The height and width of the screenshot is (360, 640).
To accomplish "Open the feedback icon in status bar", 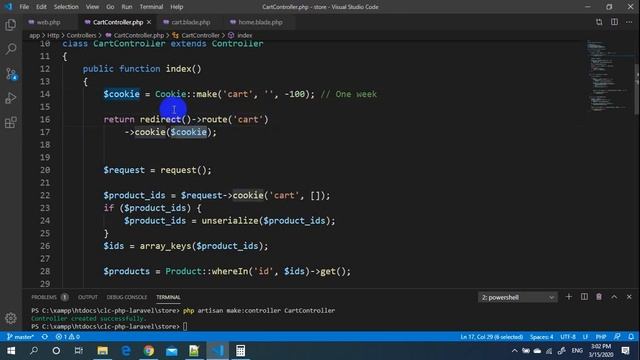I will (617, 337).
